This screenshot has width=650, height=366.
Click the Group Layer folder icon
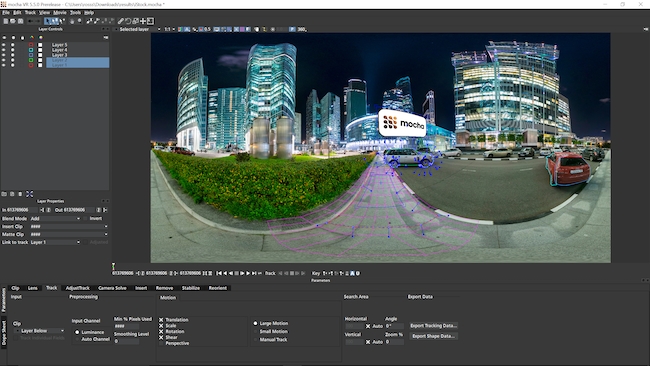4,194
